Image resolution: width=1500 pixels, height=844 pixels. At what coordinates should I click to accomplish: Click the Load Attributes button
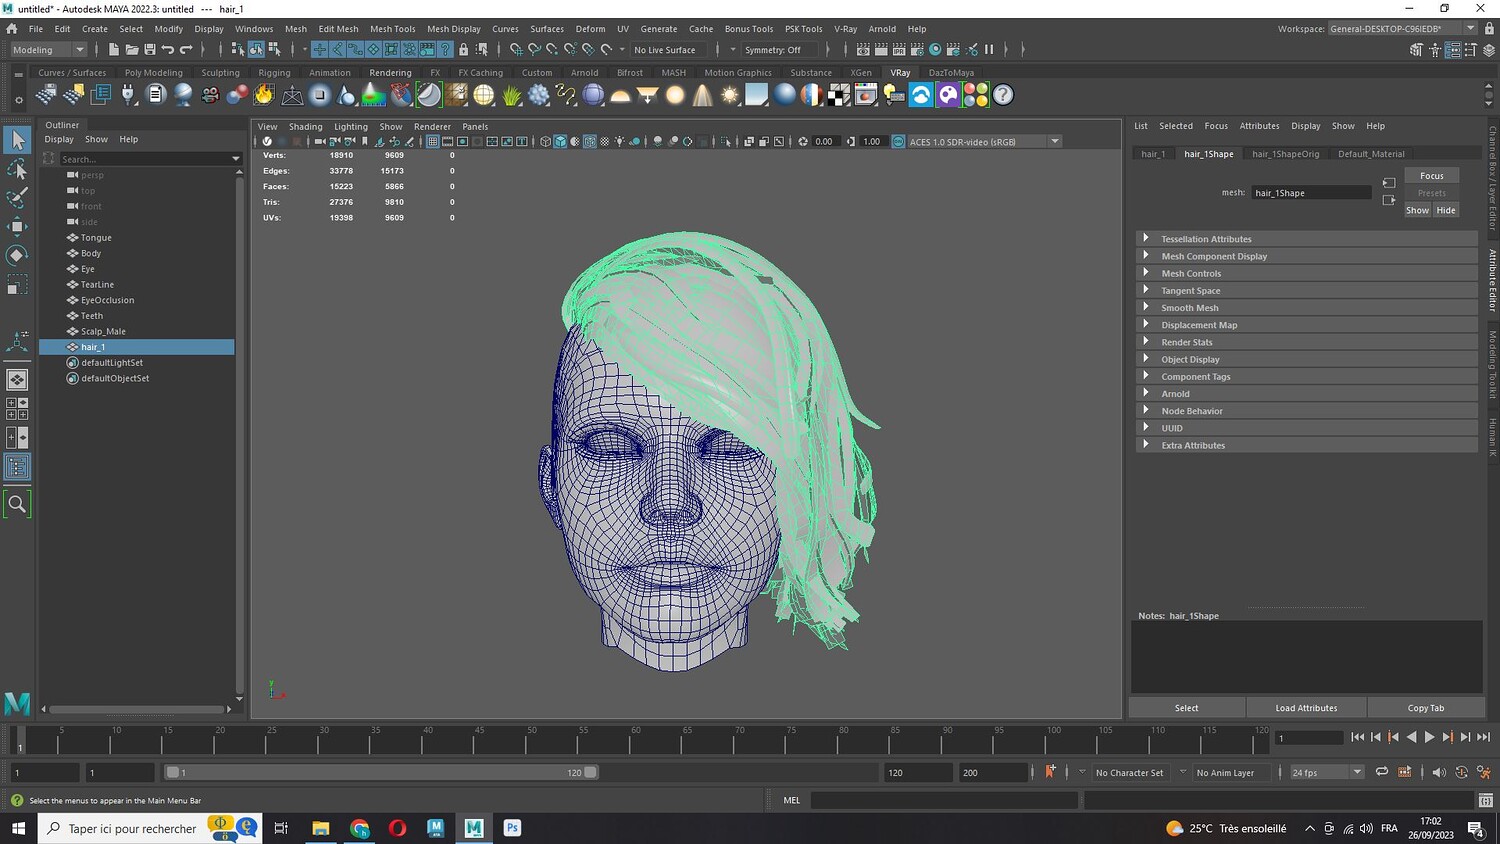1306,708
